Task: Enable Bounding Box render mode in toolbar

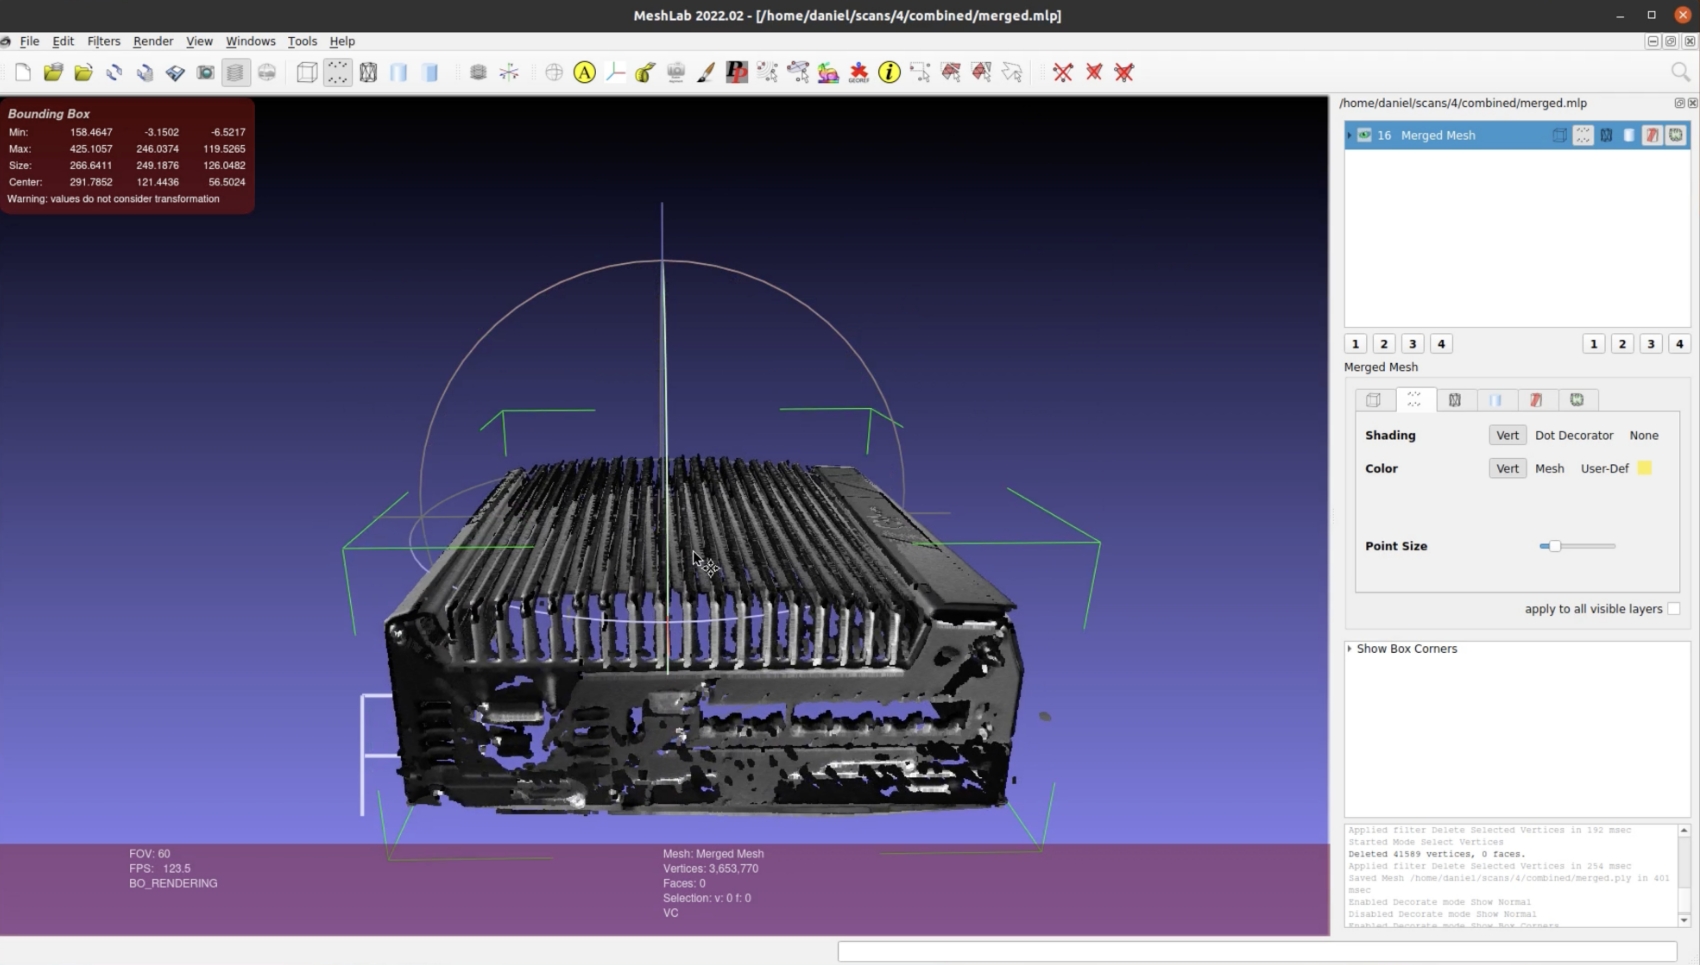Action: (x=307, y=72)
